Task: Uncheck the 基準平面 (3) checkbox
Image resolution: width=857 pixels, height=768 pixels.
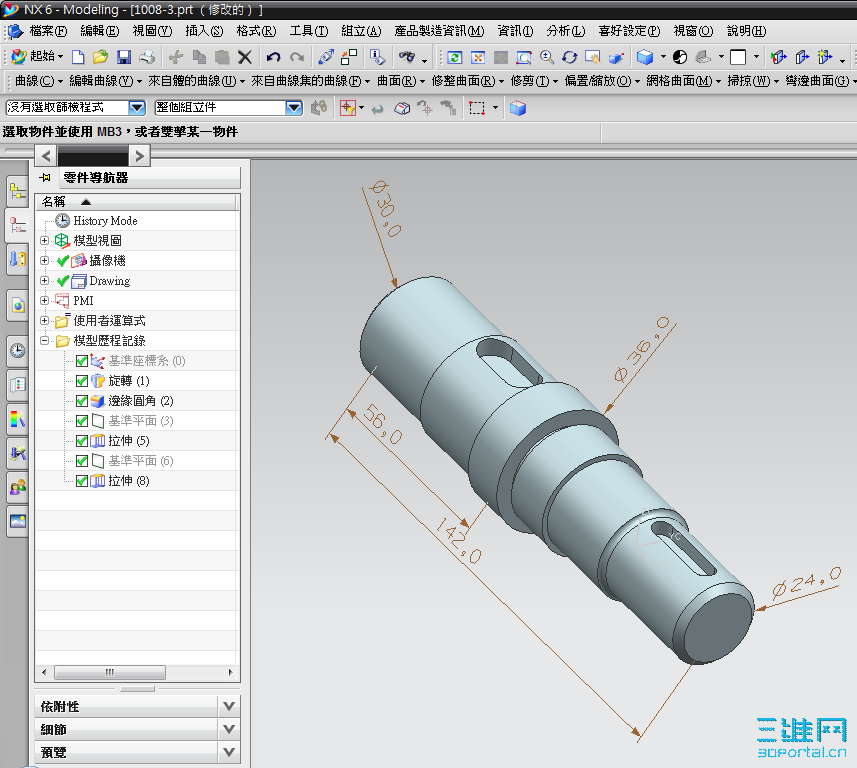Action: click(82, 421)
